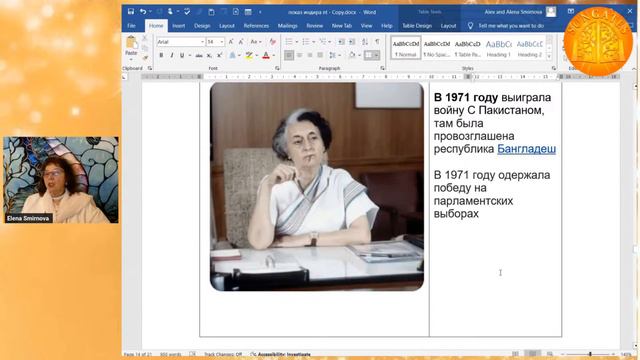640x360 pixels.
Task: Open the Arial font name dropdown
Action: [202, 42]
